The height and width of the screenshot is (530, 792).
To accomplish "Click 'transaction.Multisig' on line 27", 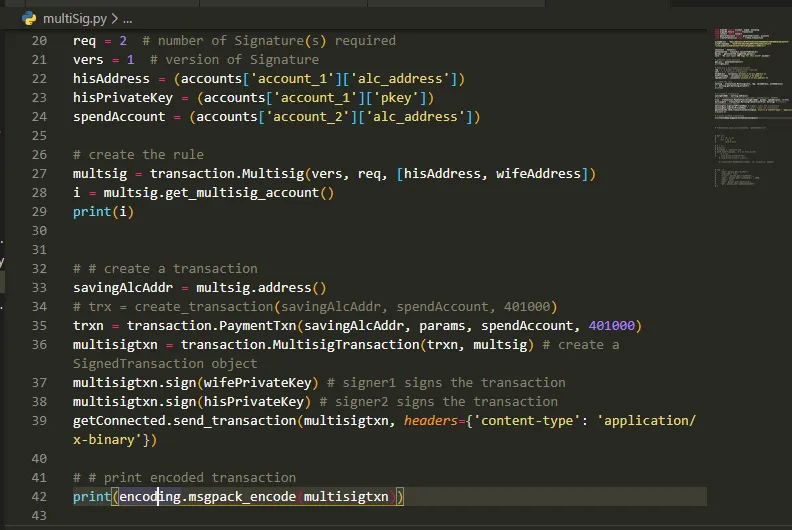I will [x=227, y=174].
